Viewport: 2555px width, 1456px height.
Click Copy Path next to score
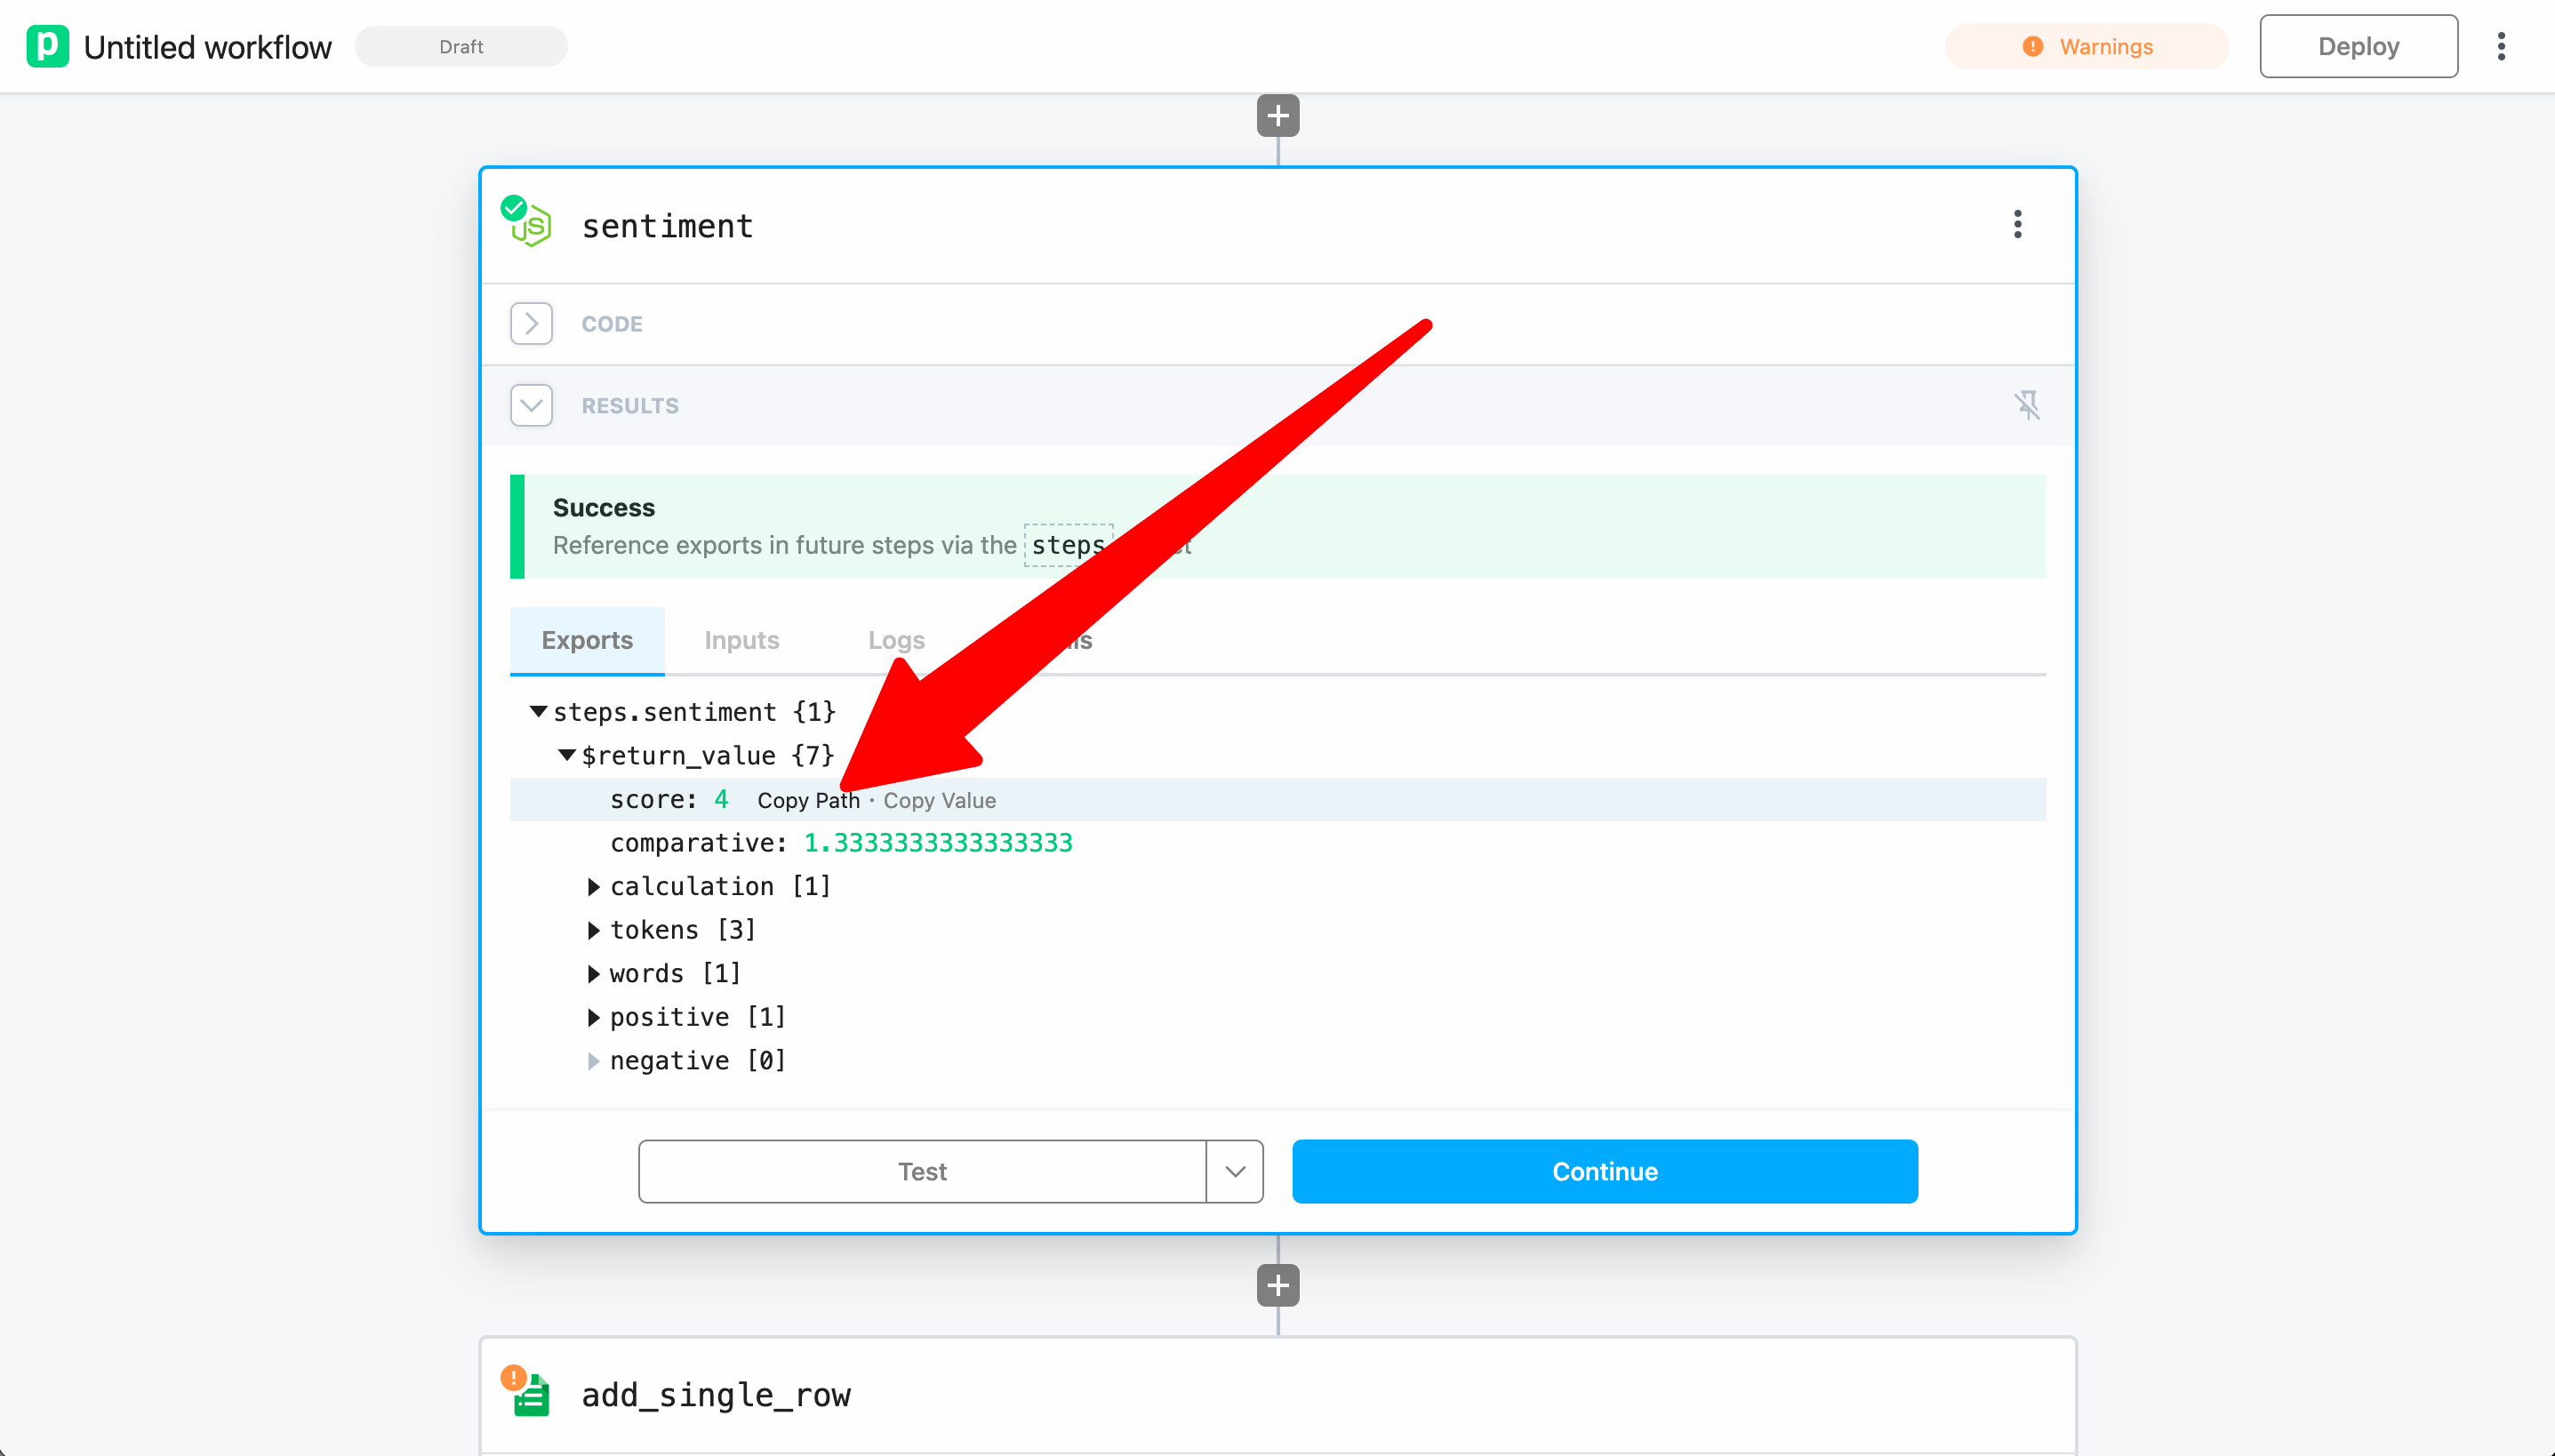pyautogui.click(x=807, y=800)
